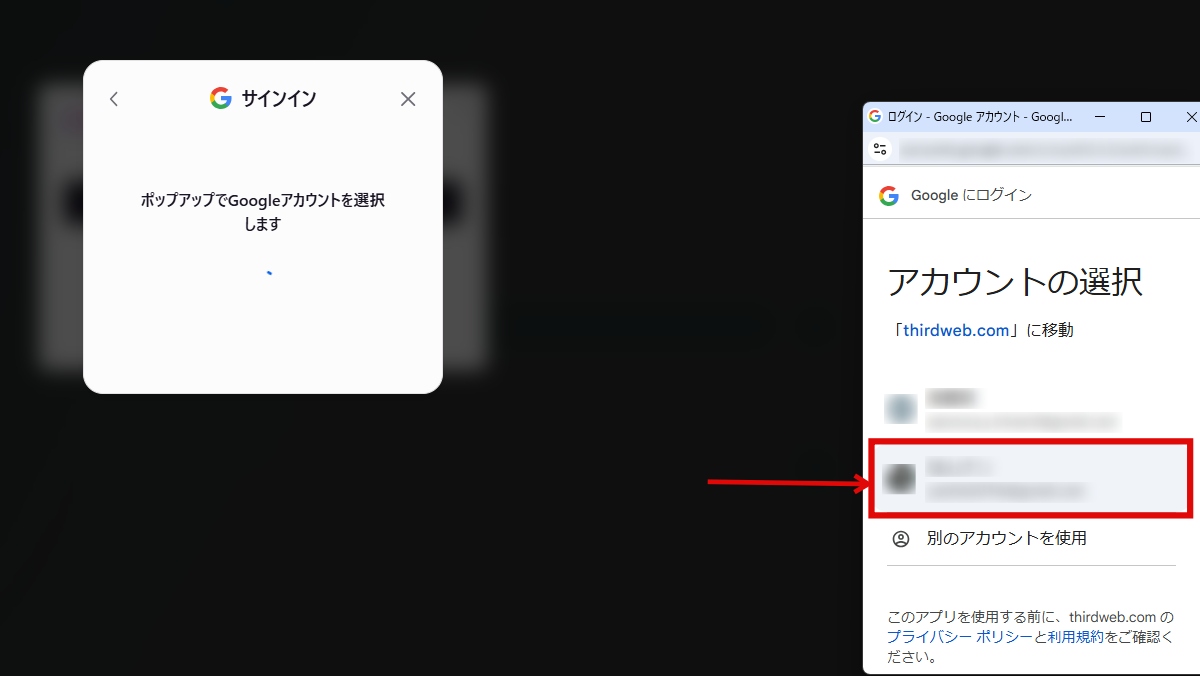1200x676 pixels.
Task: Click the ポップアップでGoogleアカウントを選択 message
Action: point(263,212)
